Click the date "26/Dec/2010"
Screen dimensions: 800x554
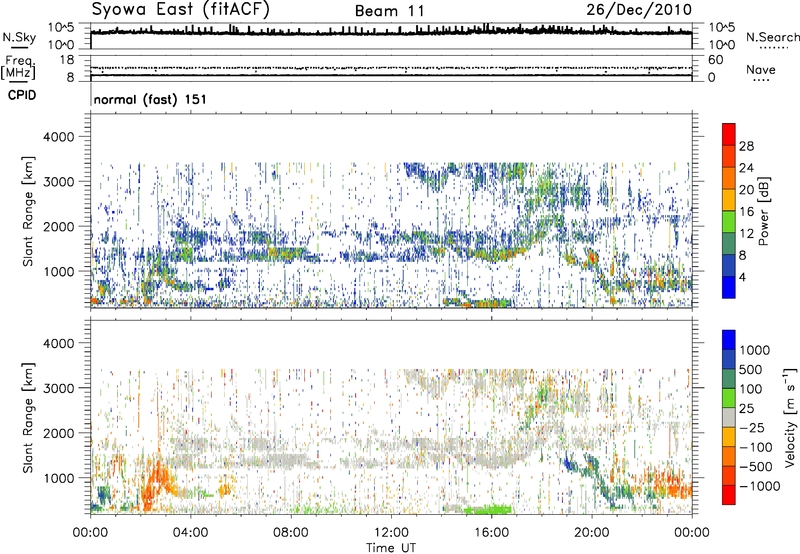click(x=639, y=10)
